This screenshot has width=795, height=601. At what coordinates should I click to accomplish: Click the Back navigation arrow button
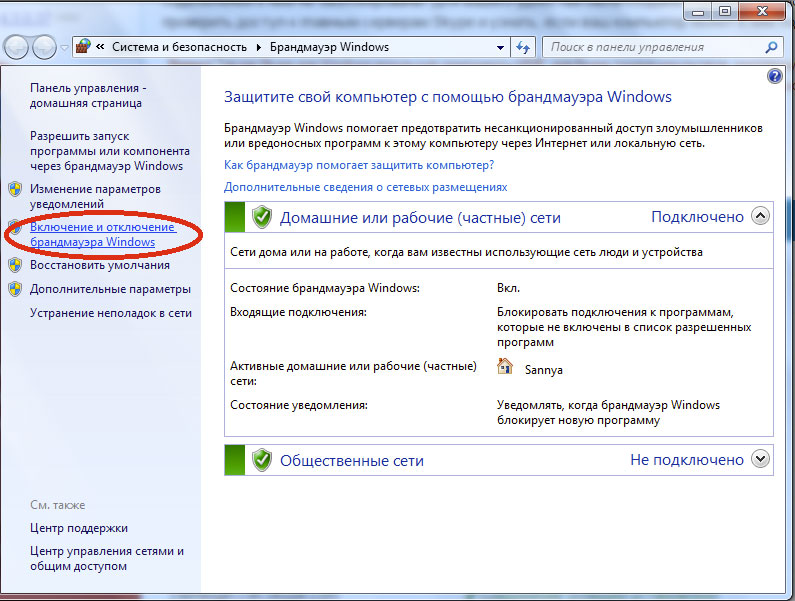click(x=16, y=48)
